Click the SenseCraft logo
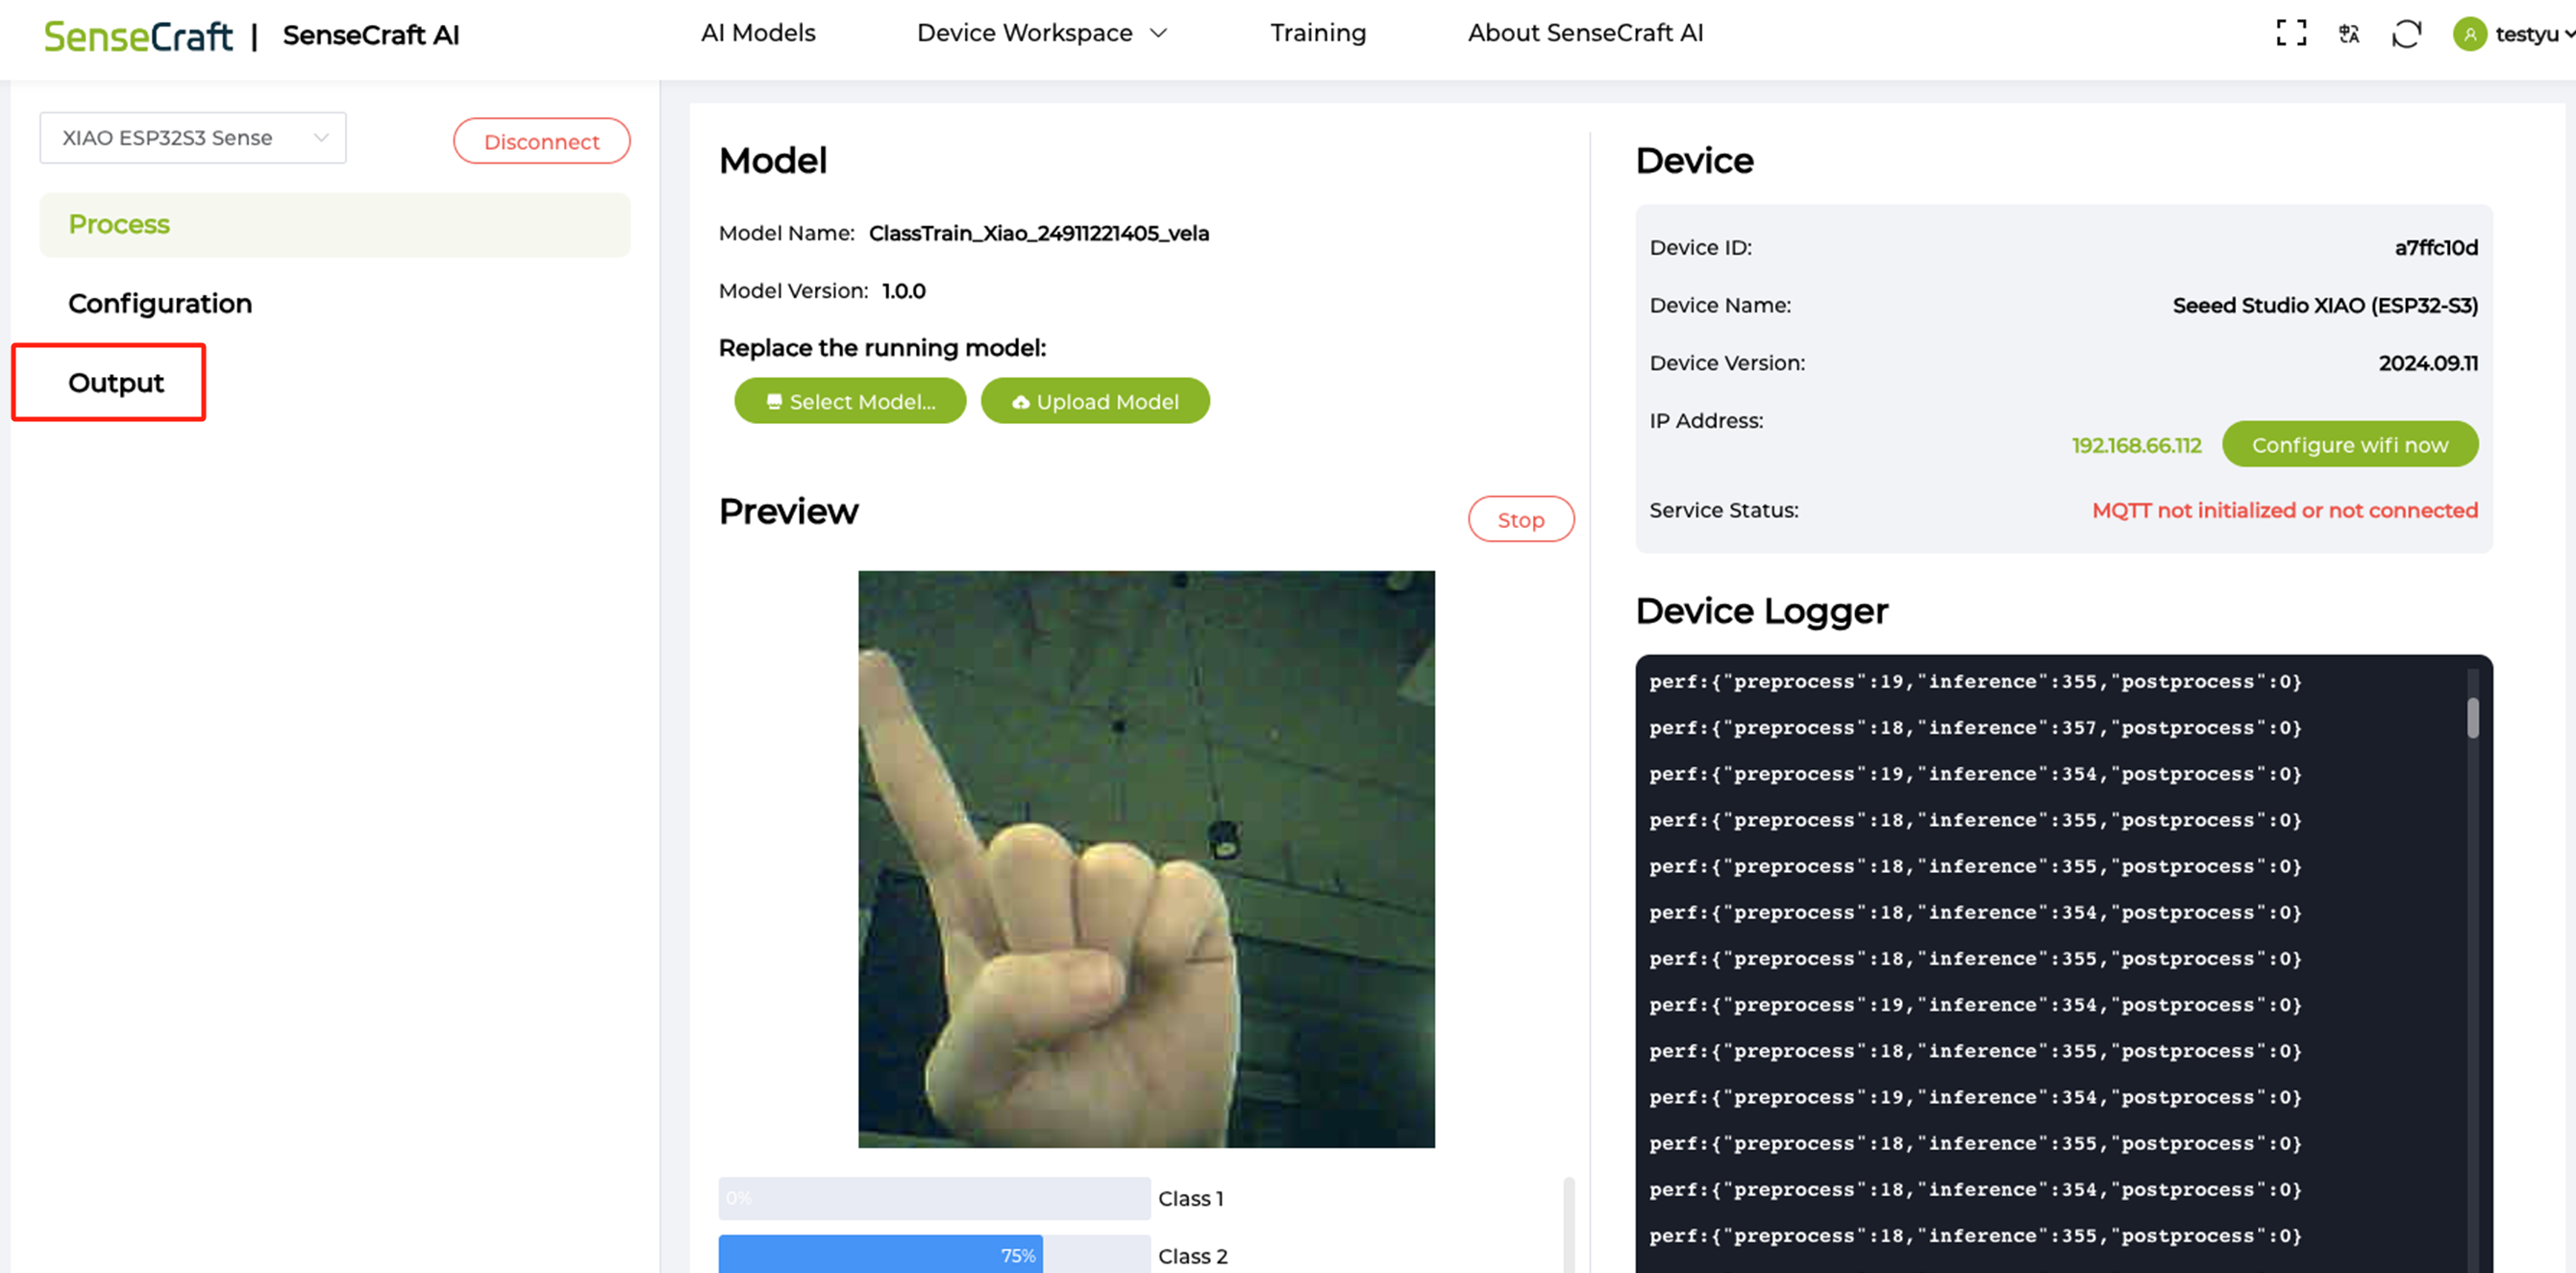The image size is (2576, 1273). point(138,36)
